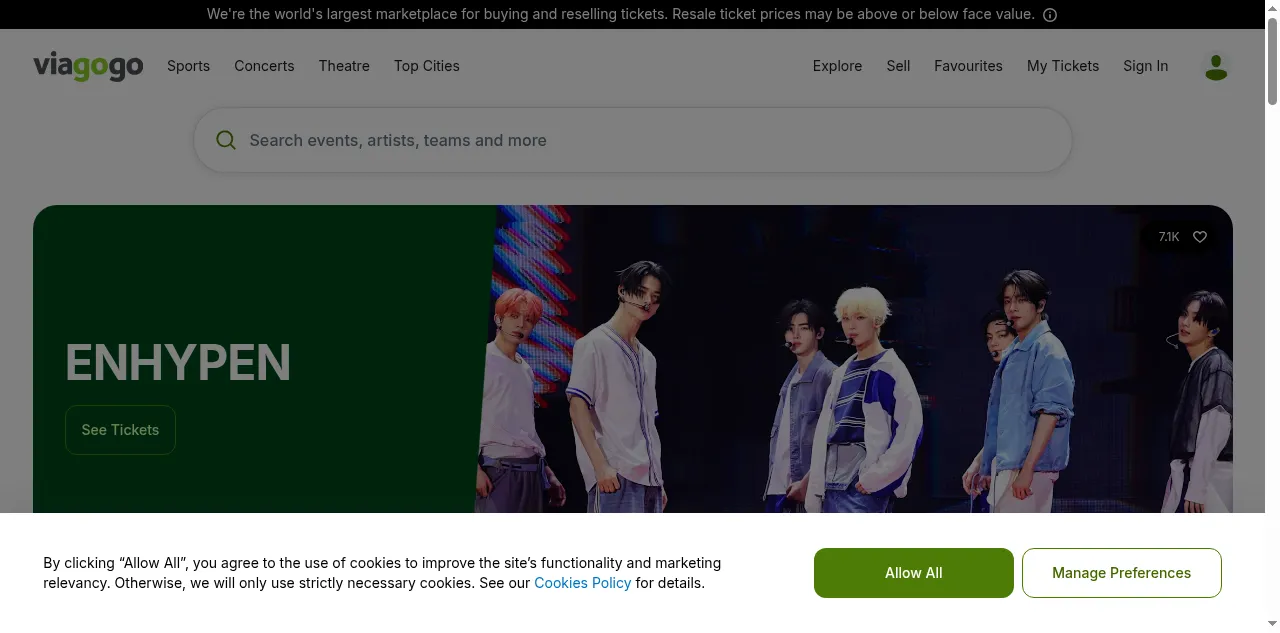Open the Cookies Policy link

(583, 583)
